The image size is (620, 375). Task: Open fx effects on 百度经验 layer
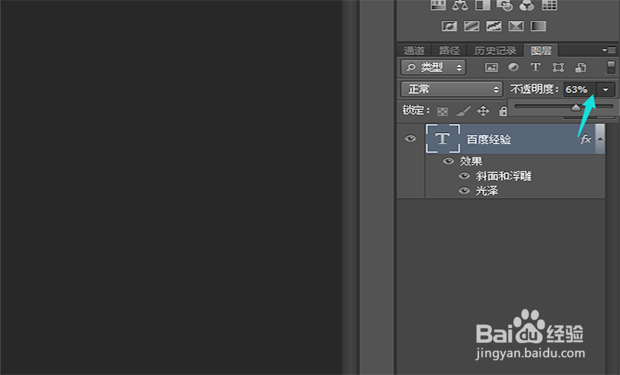pyautogui.click(x=586, y=139)
